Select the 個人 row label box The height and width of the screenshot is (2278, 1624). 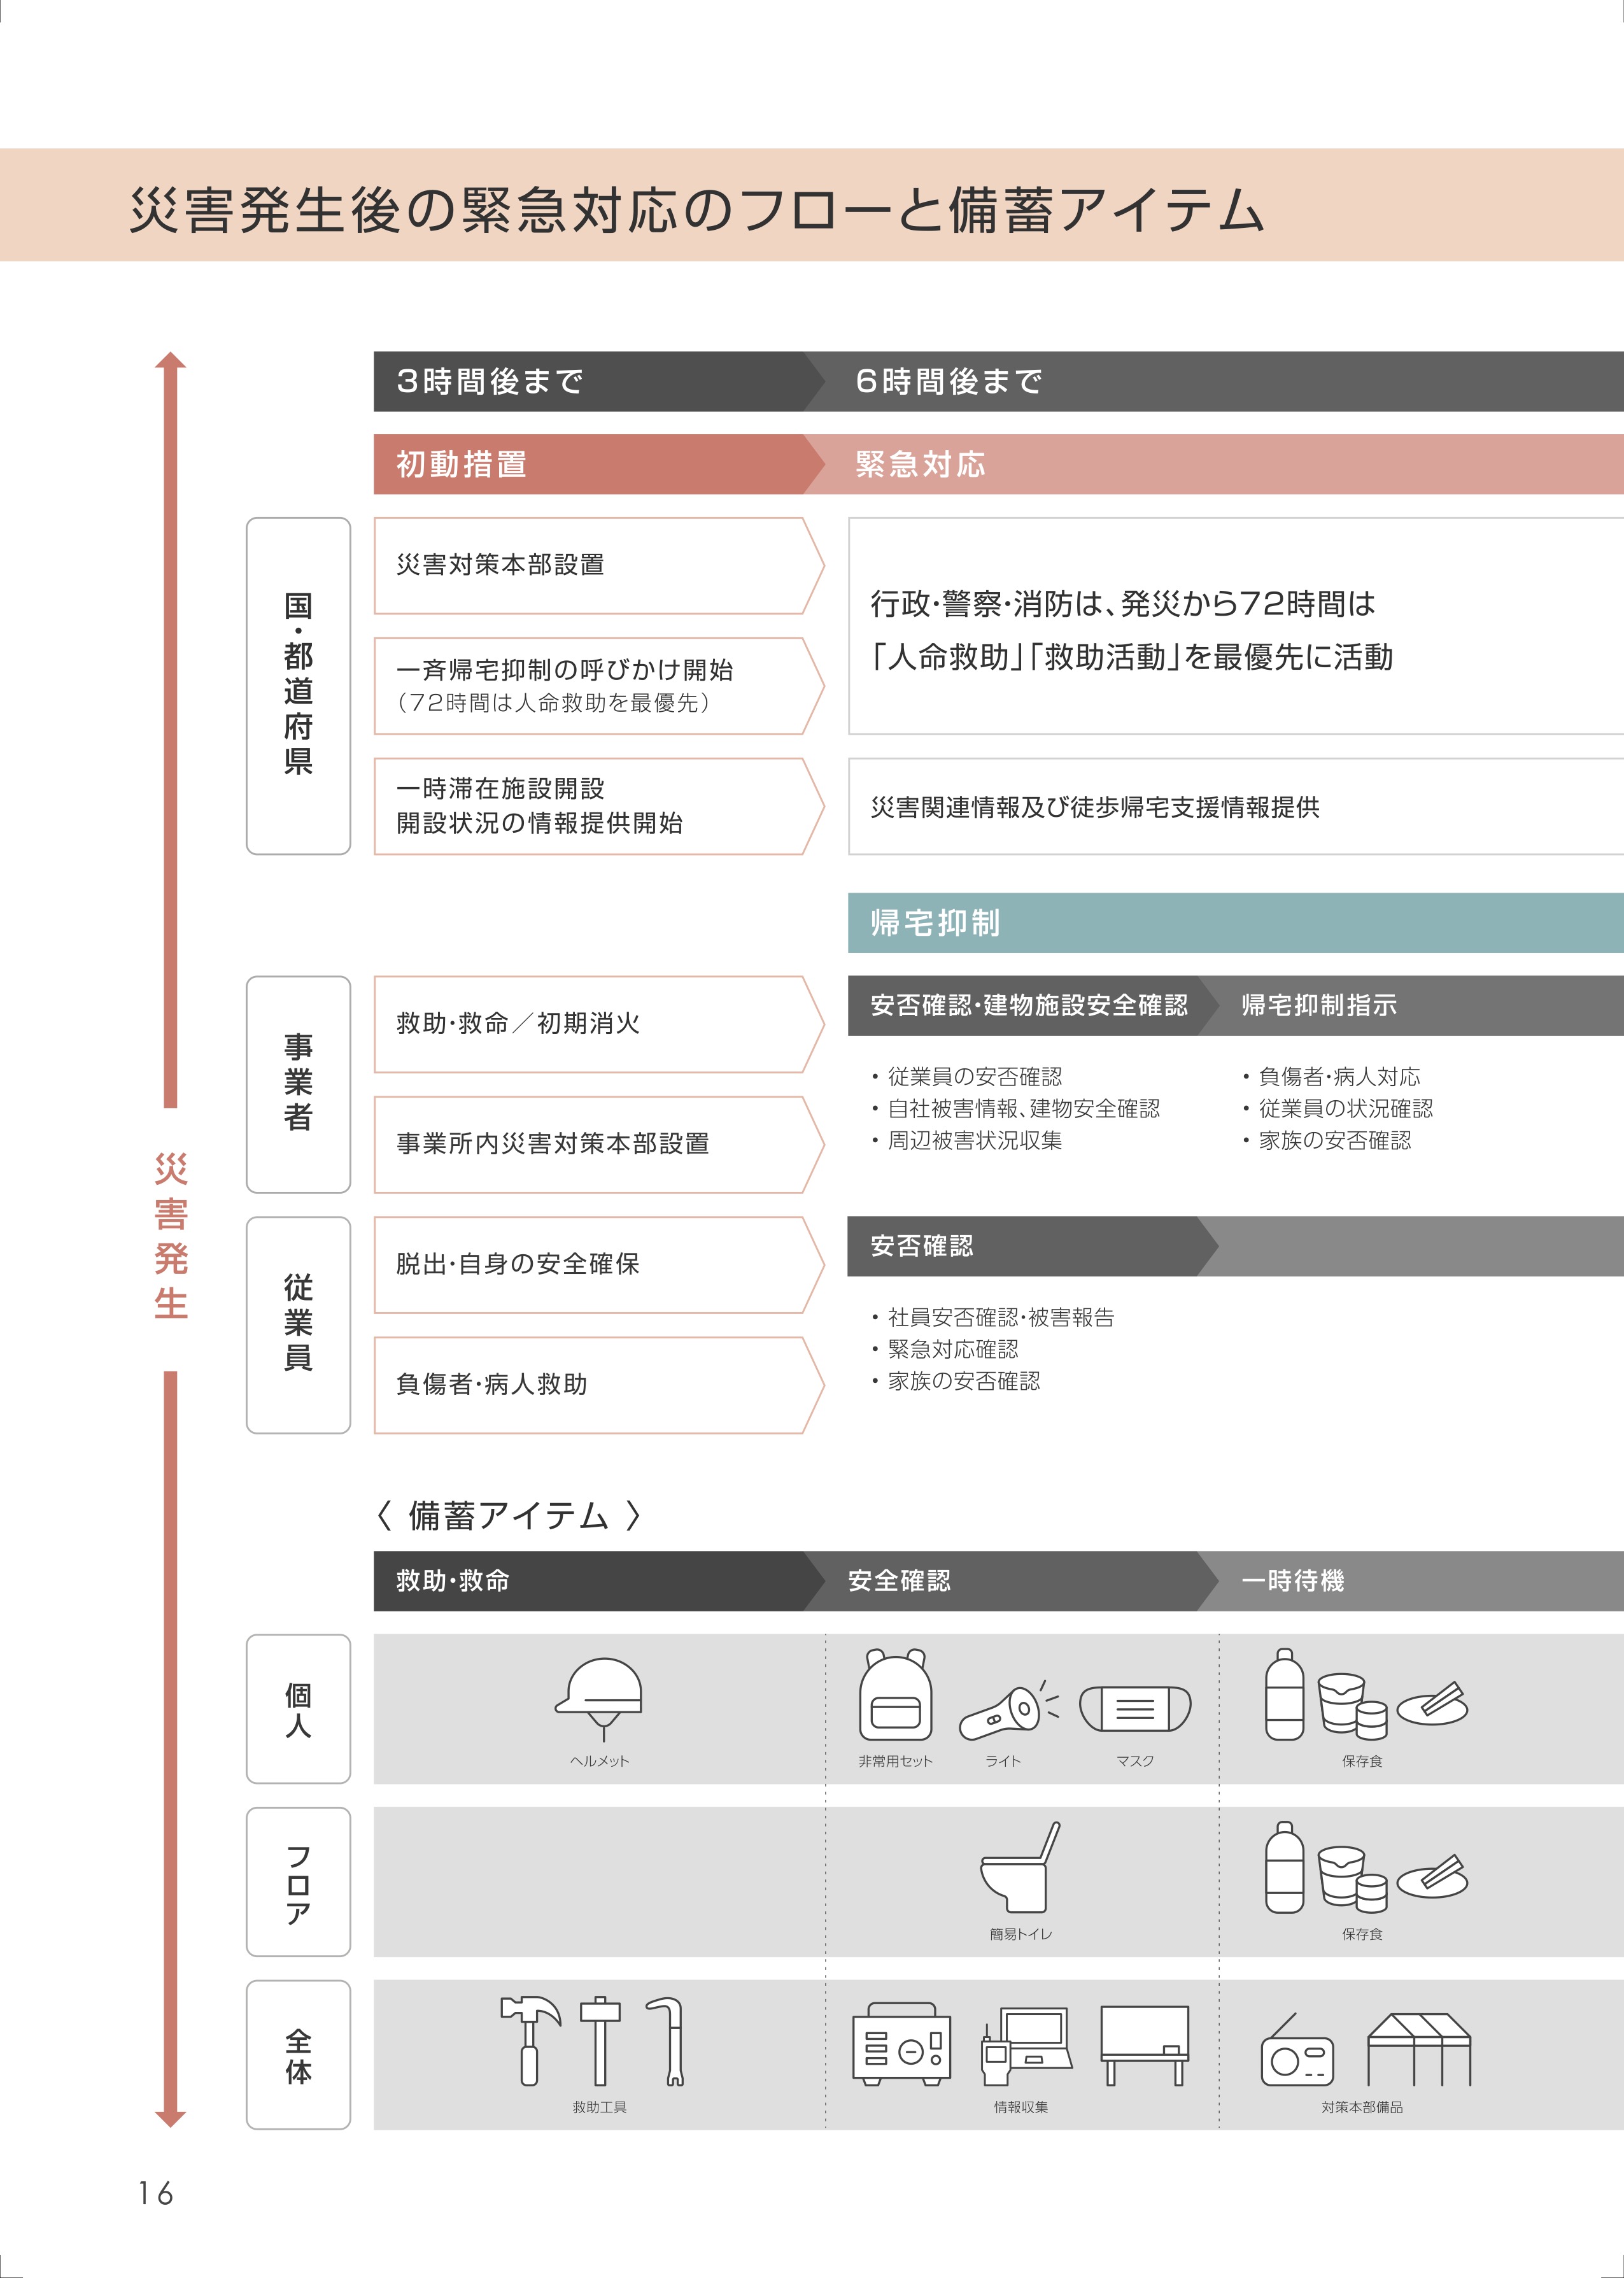tap(298, 1709)
